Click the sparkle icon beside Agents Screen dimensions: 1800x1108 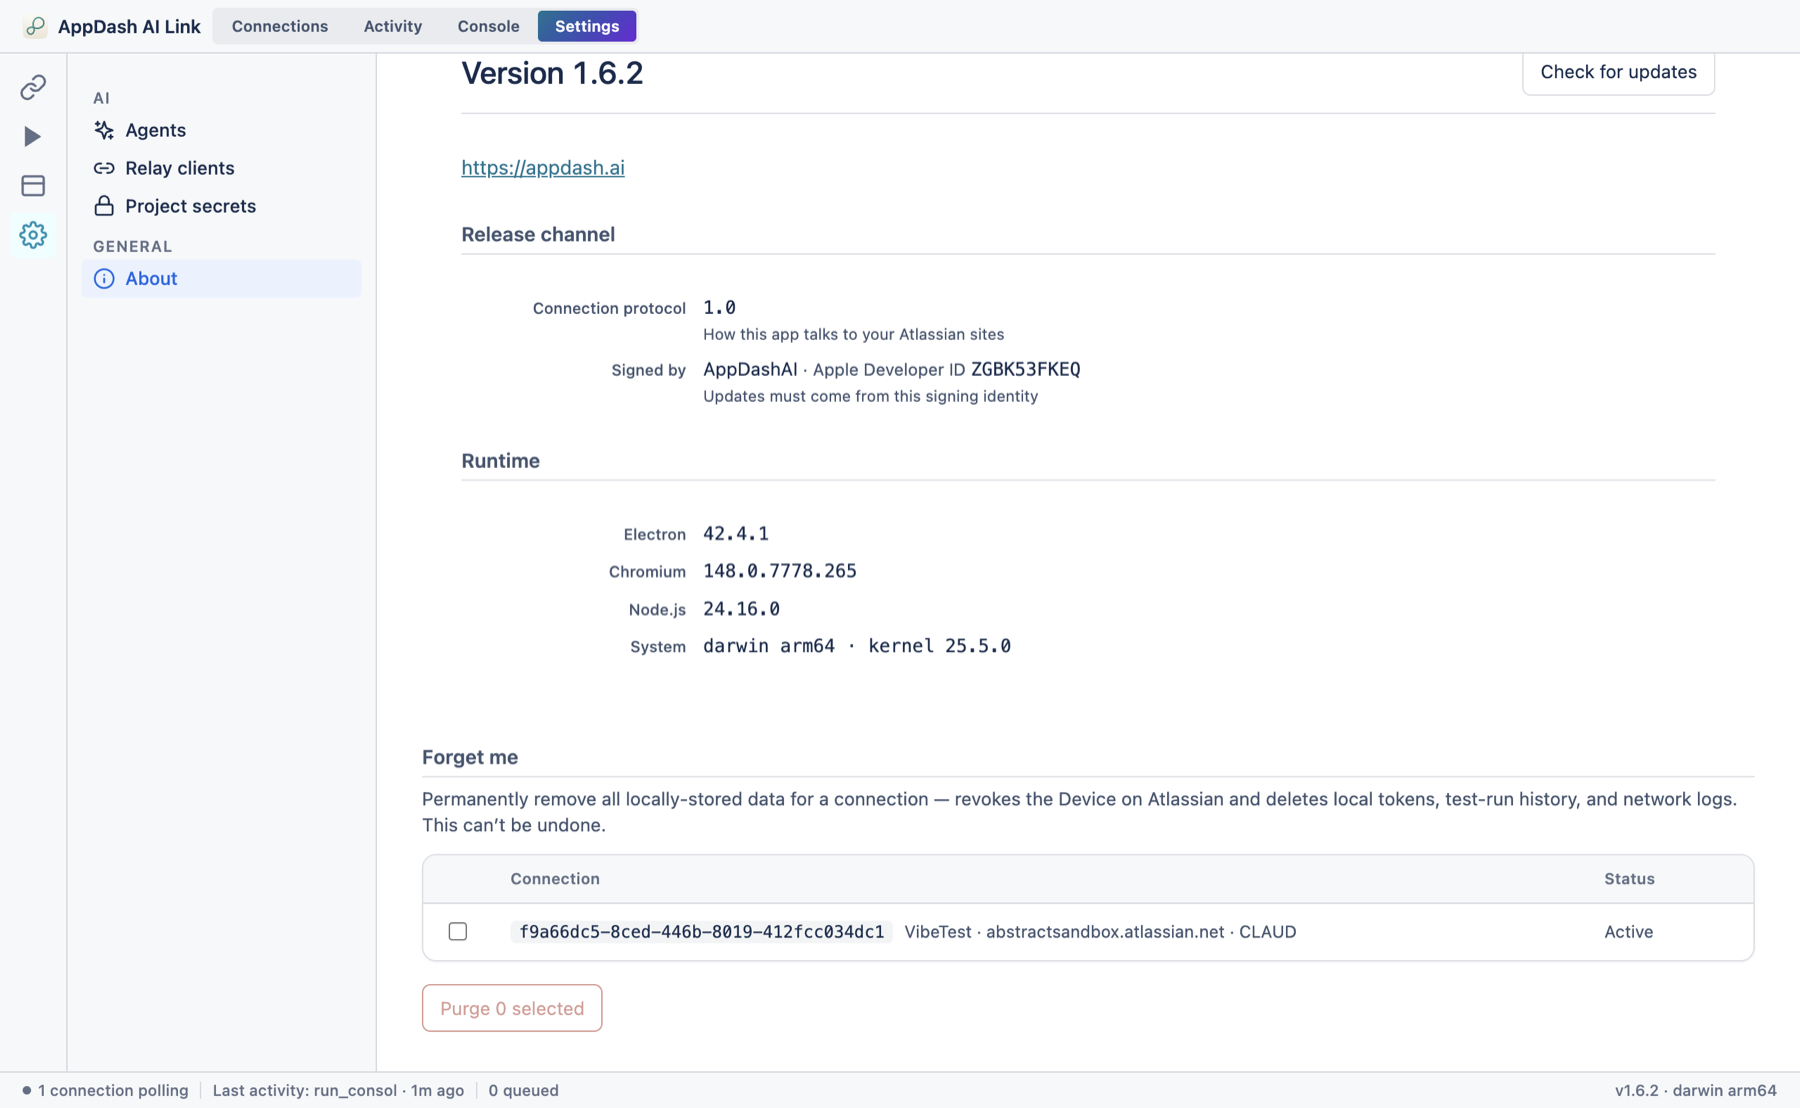click(x=104, y=130)
